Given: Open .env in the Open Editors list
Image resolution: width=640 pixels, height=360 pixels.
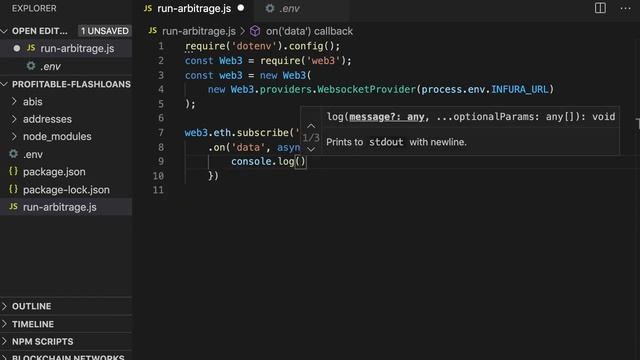Looking at the screenshot, I should (66, 66).
